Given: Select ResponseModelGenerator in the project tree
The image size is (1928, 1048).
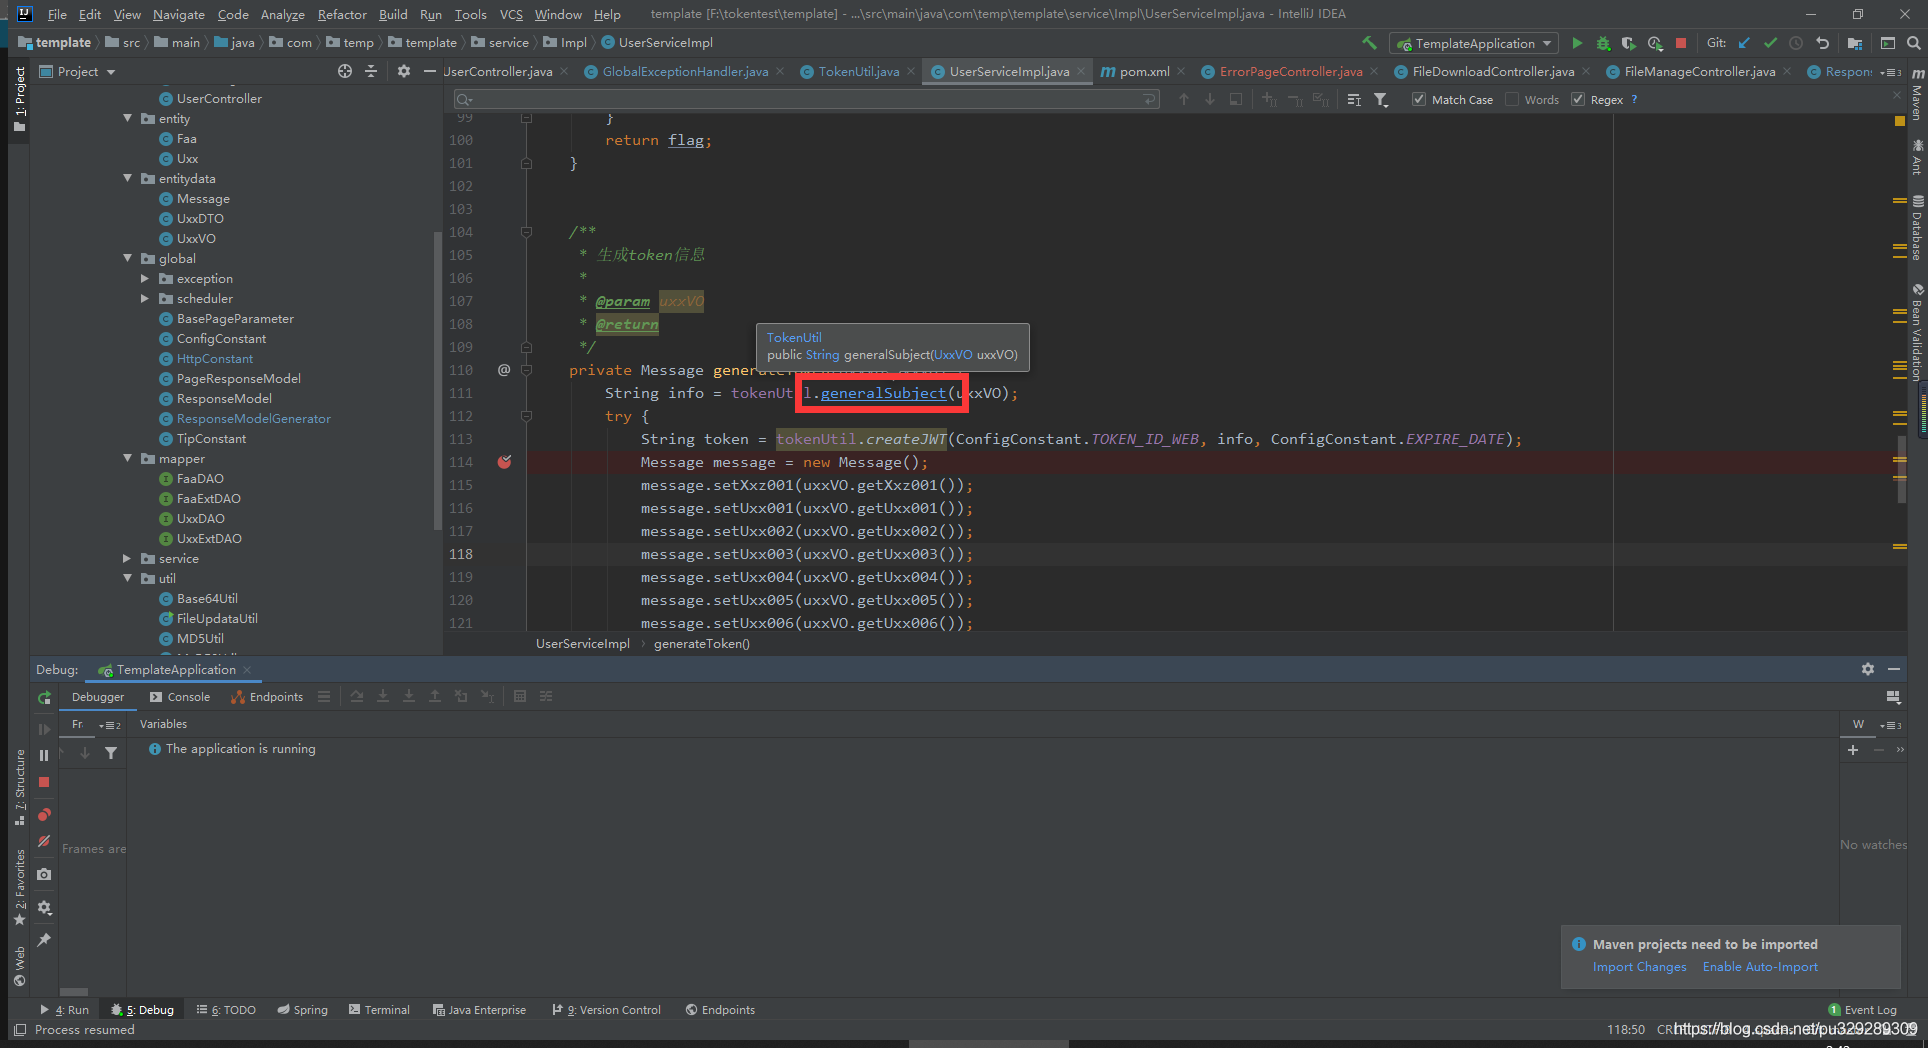Looking at the screenshot, I should (253, 418).
